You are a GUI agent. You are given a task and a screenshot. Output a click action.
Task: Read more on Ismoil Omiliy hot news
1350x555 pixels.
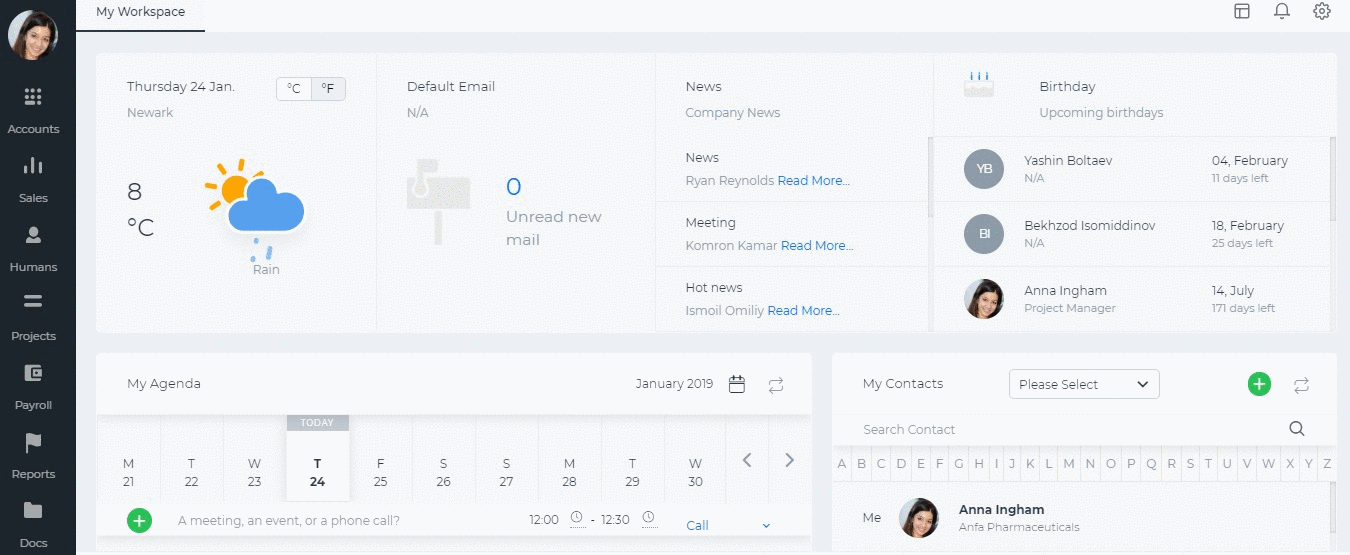point(803,311)
